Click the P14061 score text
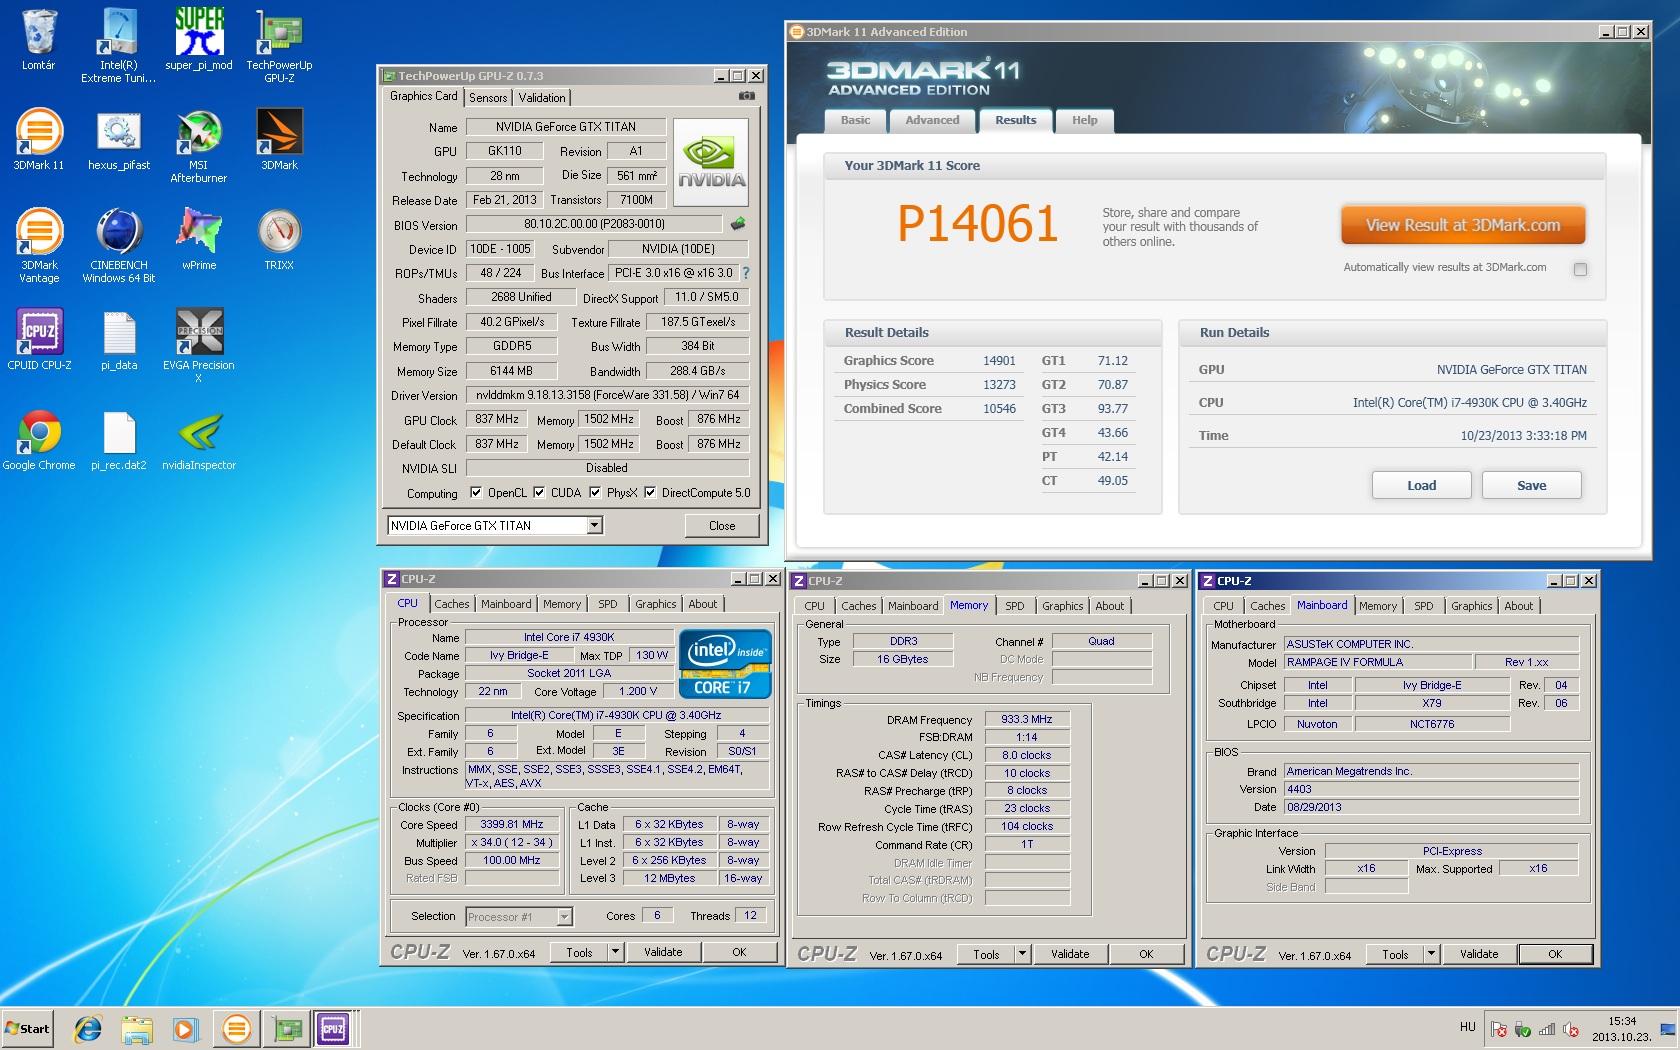The image size is (1680, 1050). pyautogui.click(x=977, y=224)
